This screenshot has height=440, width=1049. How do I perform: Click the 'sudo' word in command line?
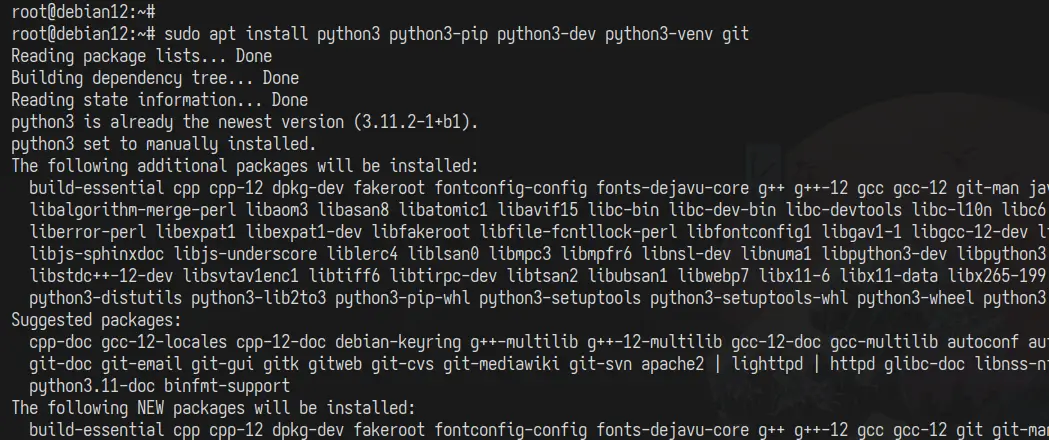182,33
